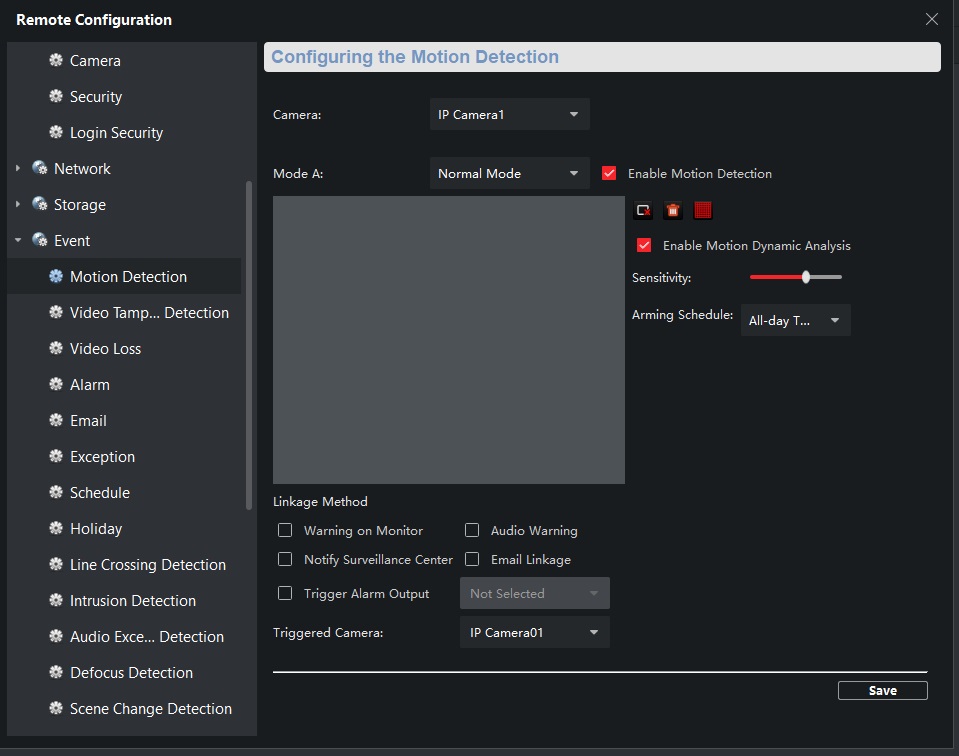Click the gear icon beside Video Loss
Viewport: 959px width, 756px height.
[56, 349]
